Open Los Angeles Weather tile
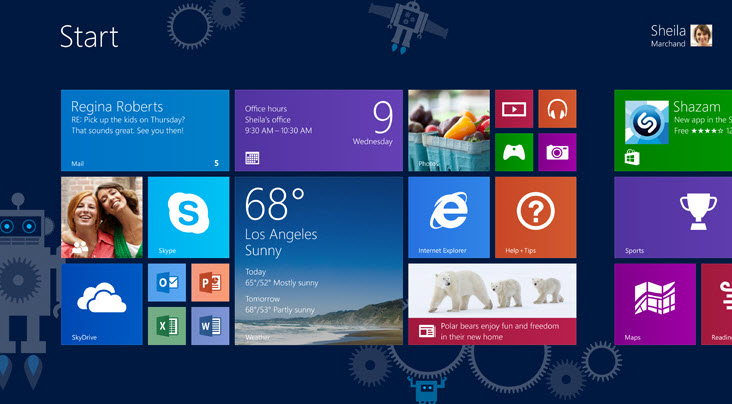The width and height of the screenshot is (732, 404). coord(318,261)
